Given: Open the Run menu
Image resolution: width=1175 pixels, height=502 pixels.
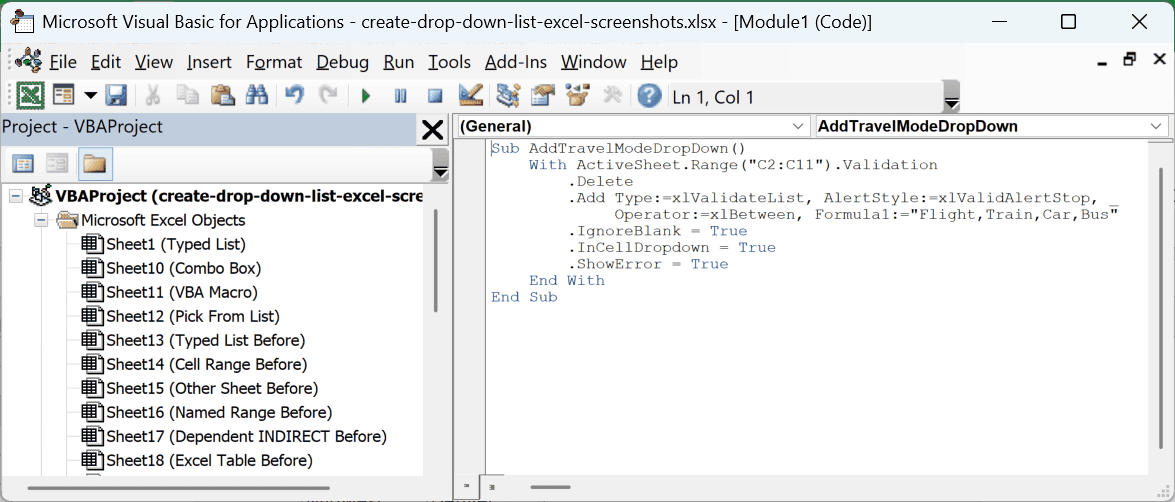Looking at the screenshot, I should click(399, 61).
